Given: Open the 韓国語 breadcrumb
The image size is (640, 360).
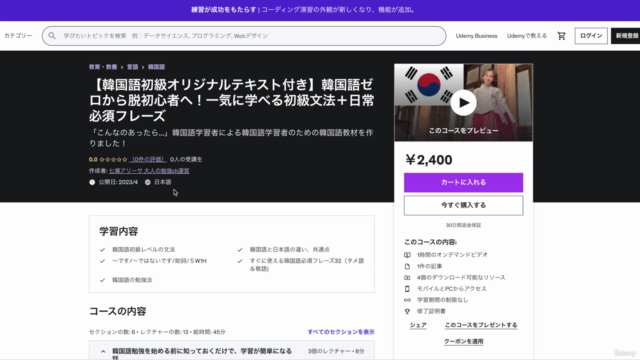Looking at the screenshot, I should tap(156, 67).
